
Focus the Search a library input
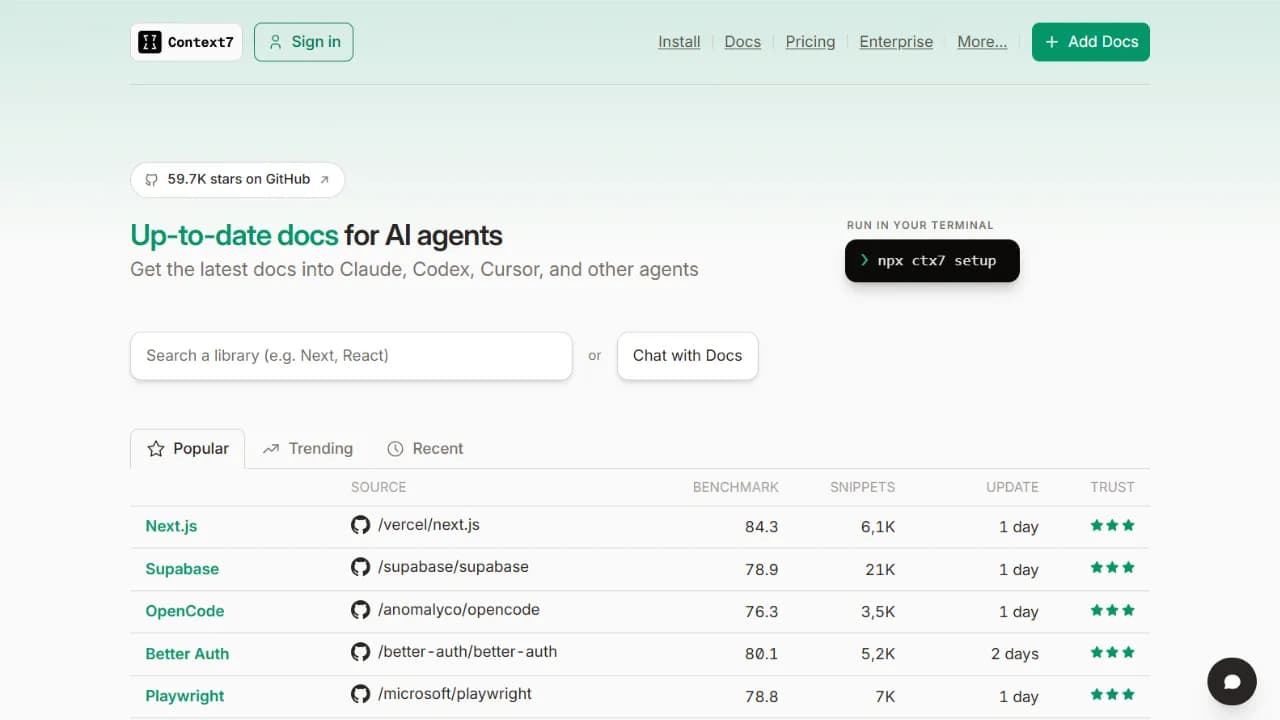[x=351, y=356]
